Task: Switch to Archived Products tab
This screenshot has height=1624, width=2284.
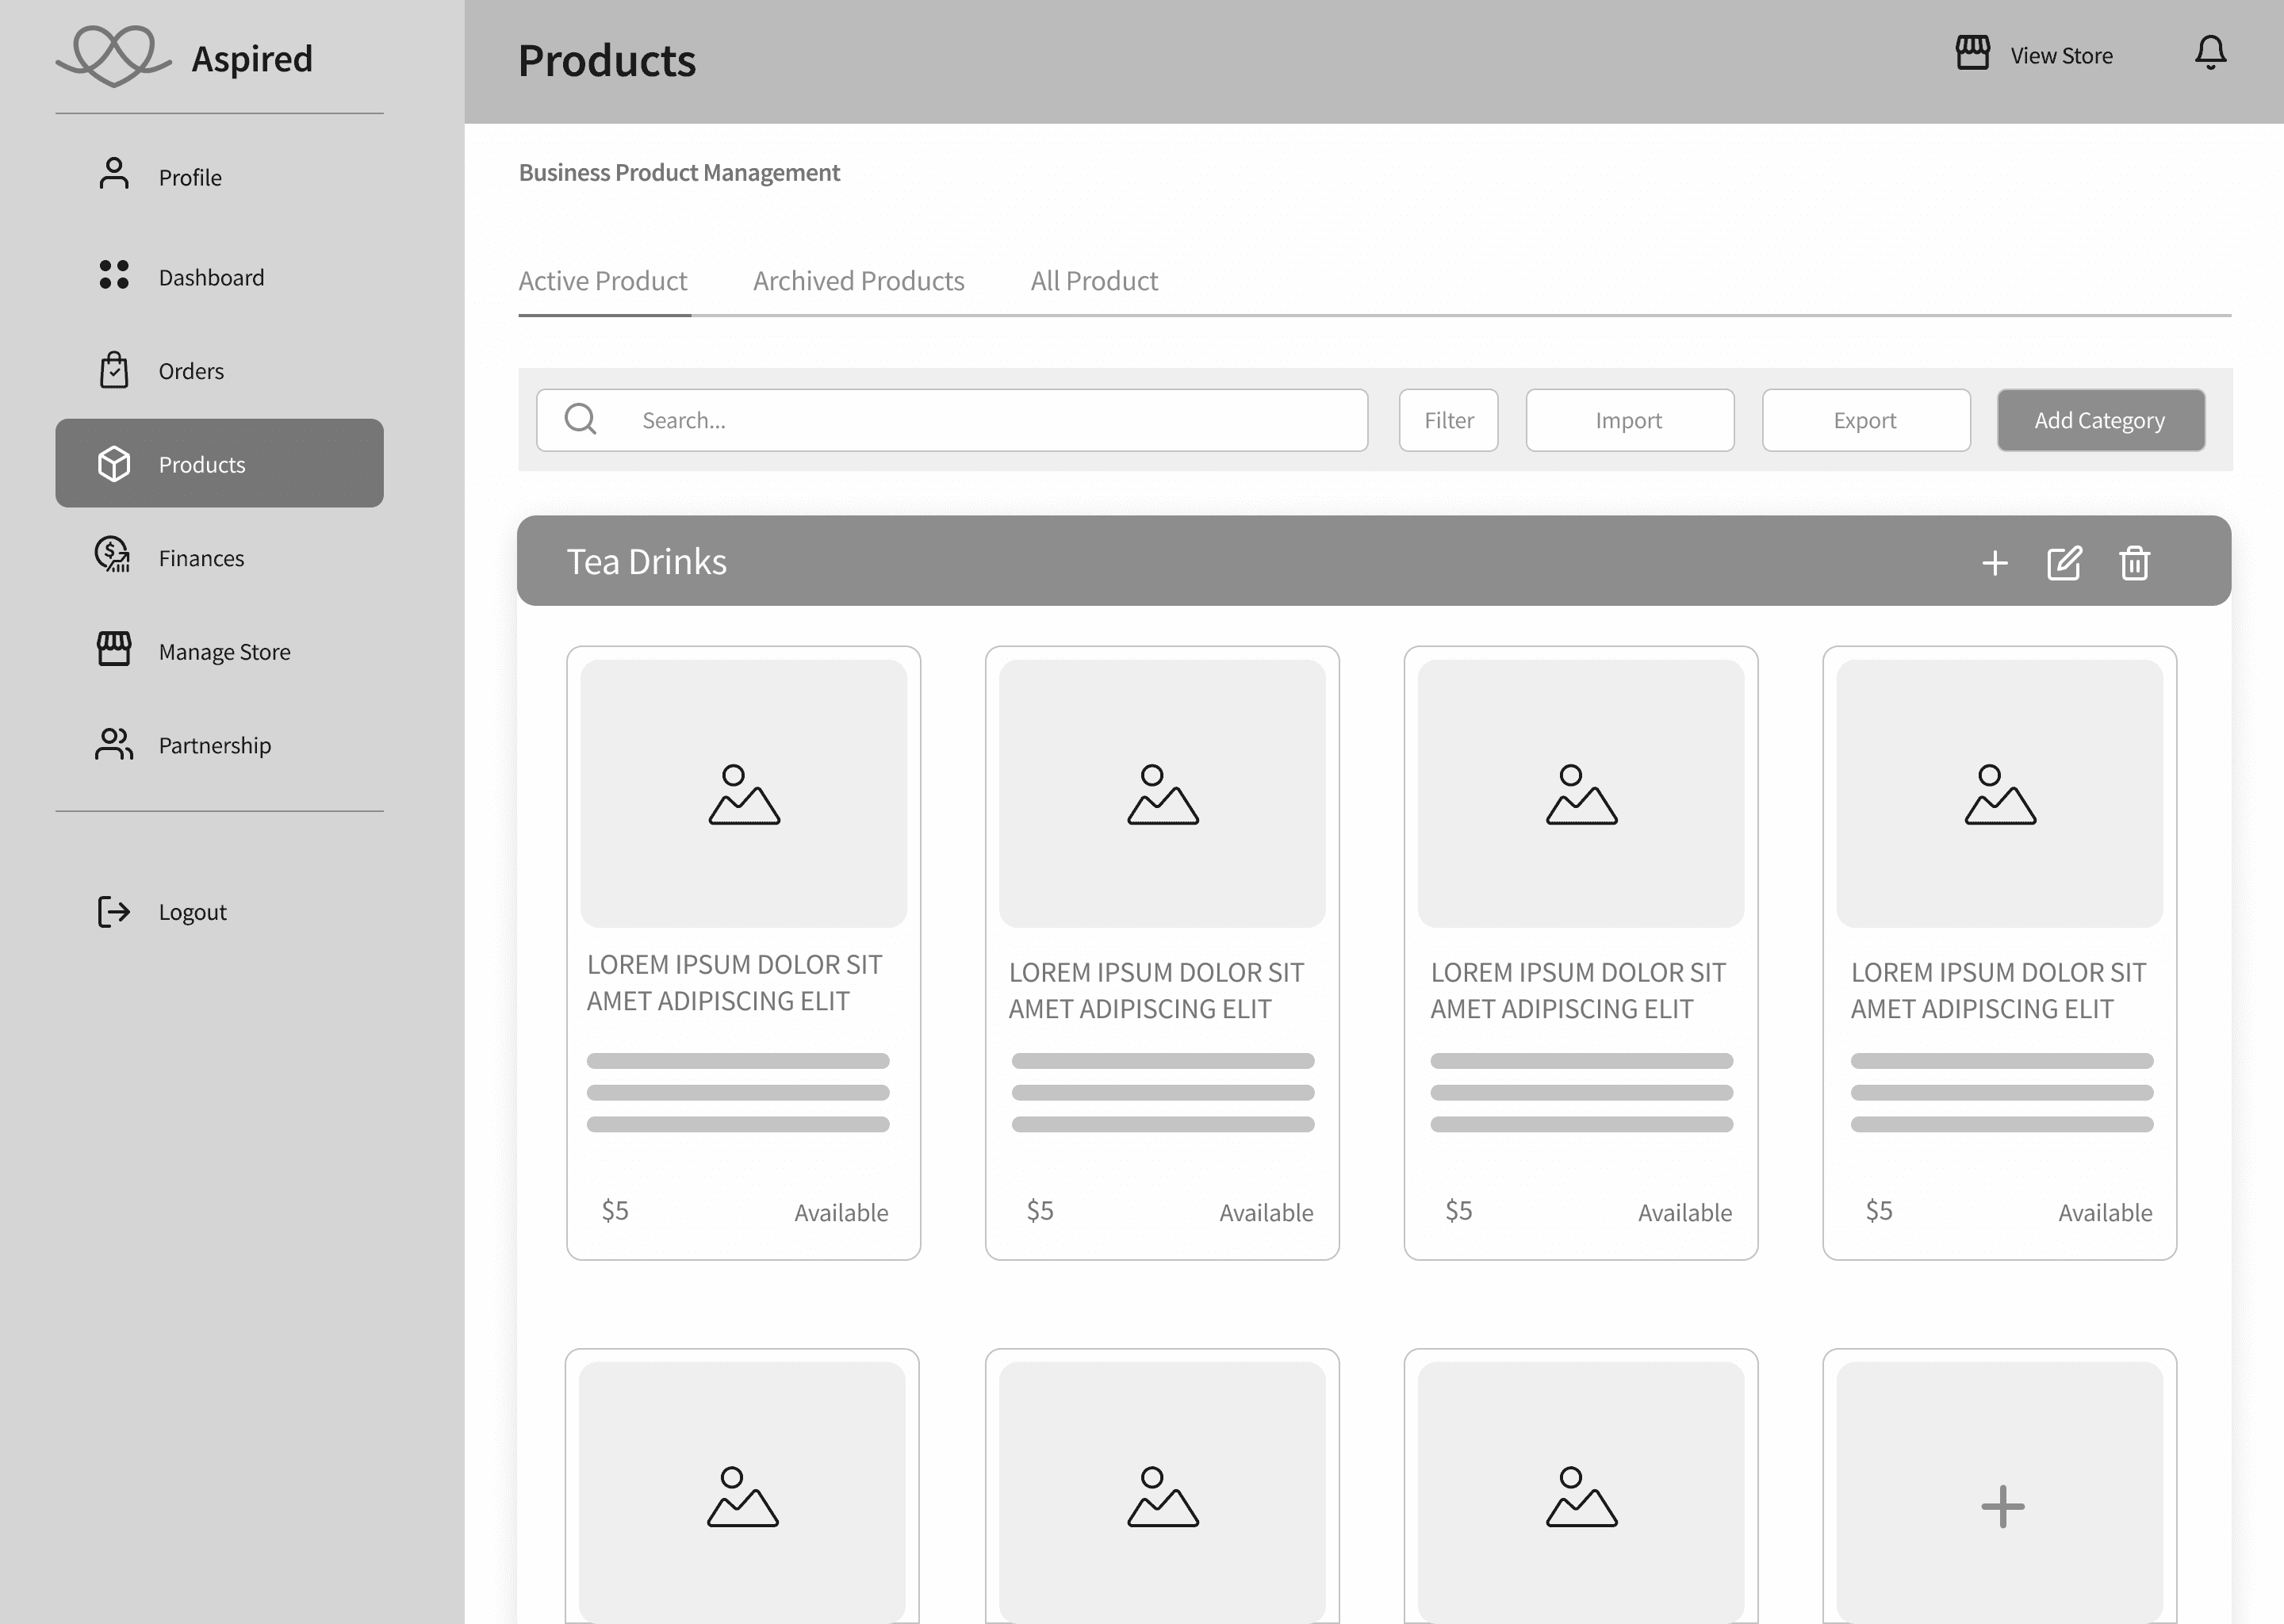Action: click(858, 281)
